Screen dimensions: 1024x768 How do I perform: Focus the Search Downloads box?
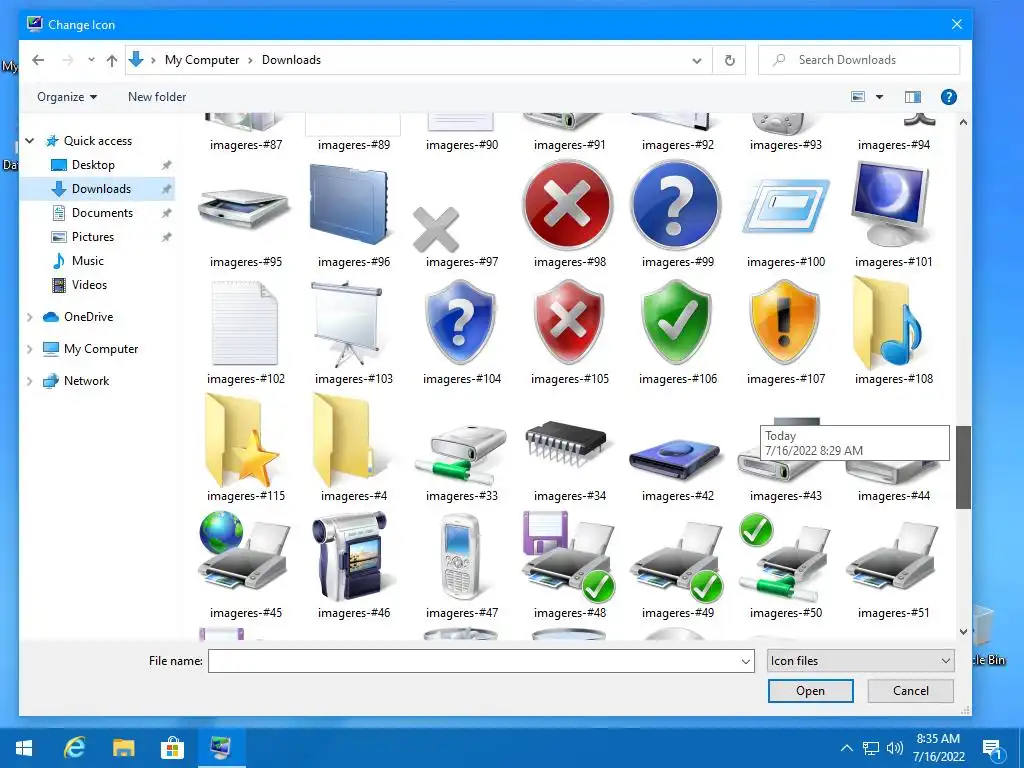tap(859, 60)
